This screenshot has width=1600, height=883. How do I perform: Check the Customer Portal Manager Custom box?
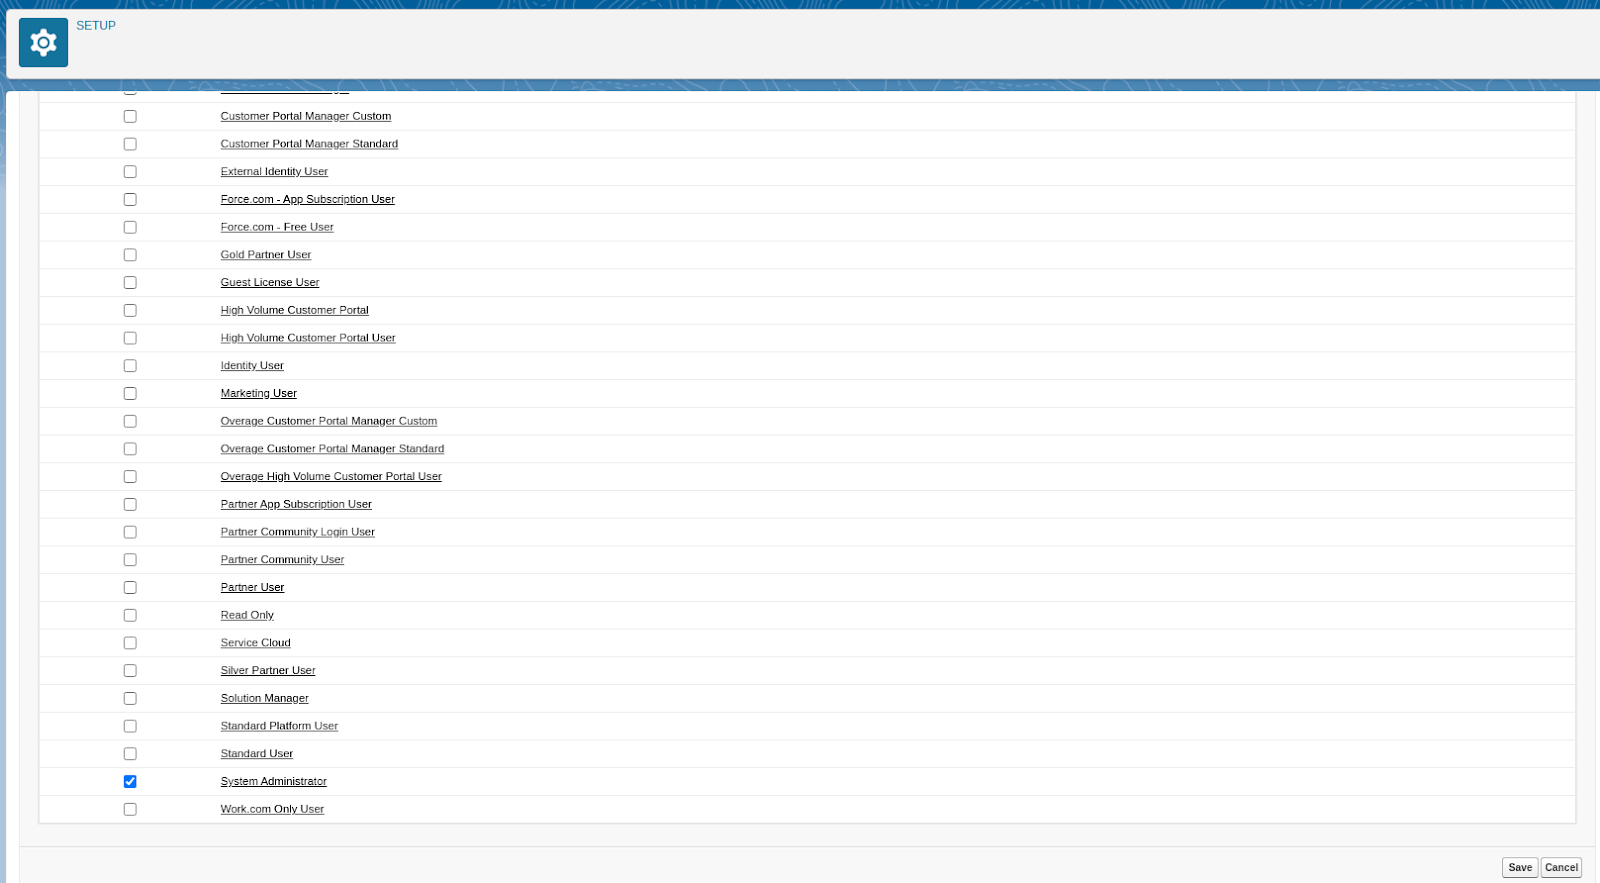[130, 116]
